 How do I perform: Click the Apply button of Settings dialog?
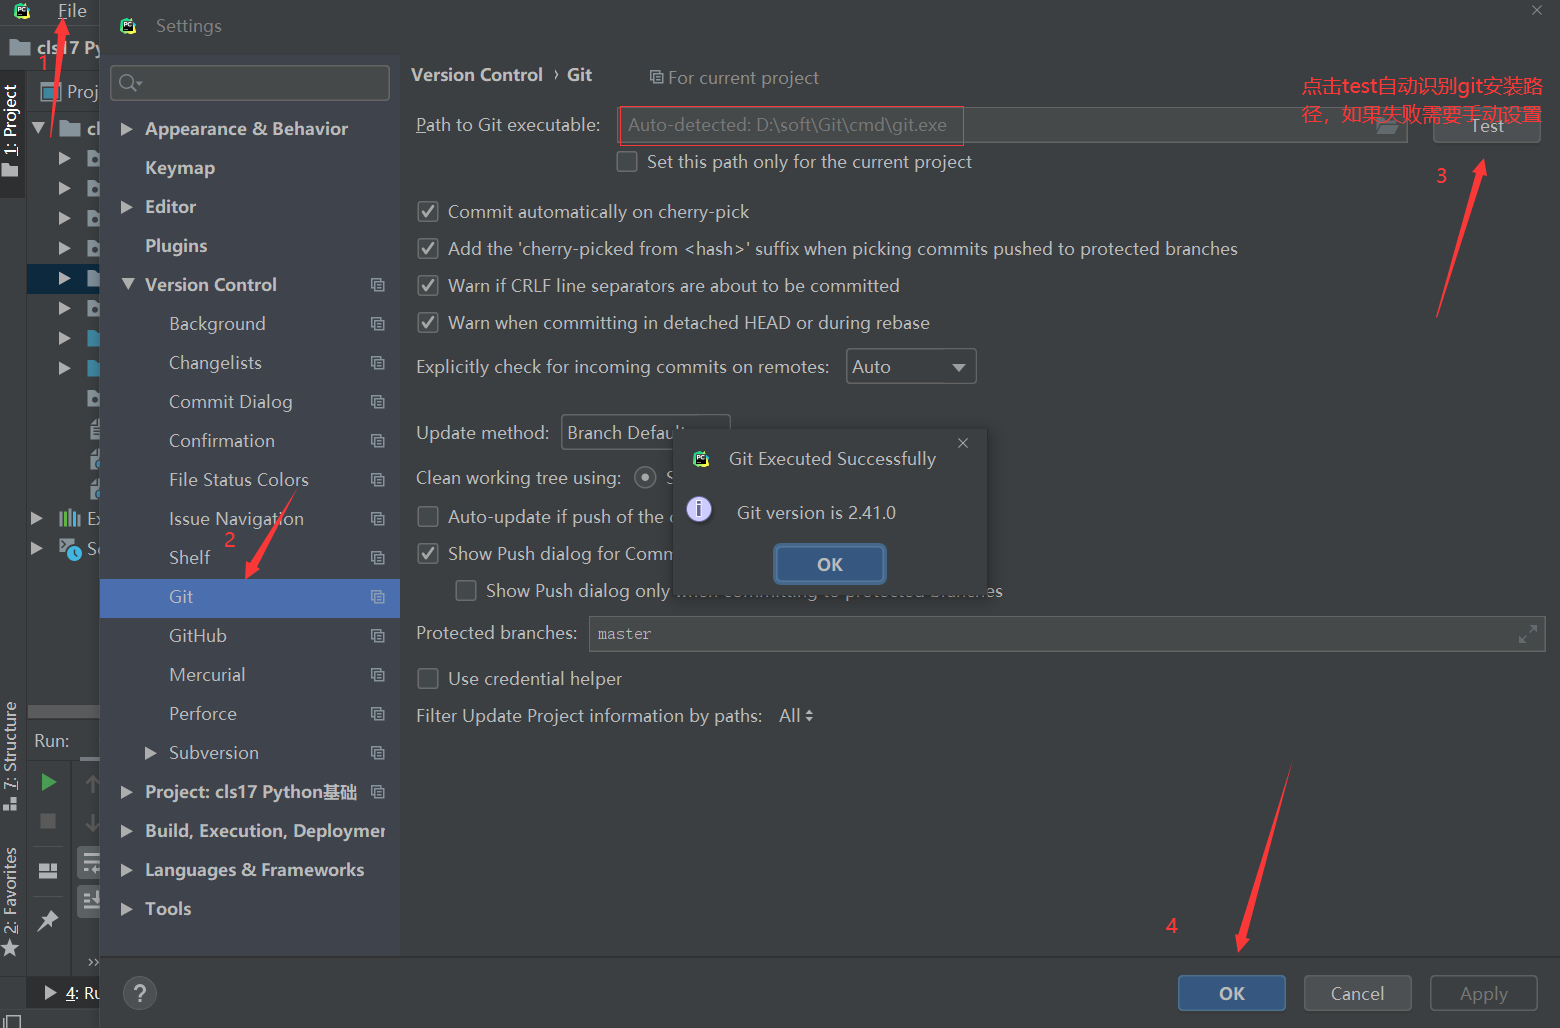point(1483,993)
